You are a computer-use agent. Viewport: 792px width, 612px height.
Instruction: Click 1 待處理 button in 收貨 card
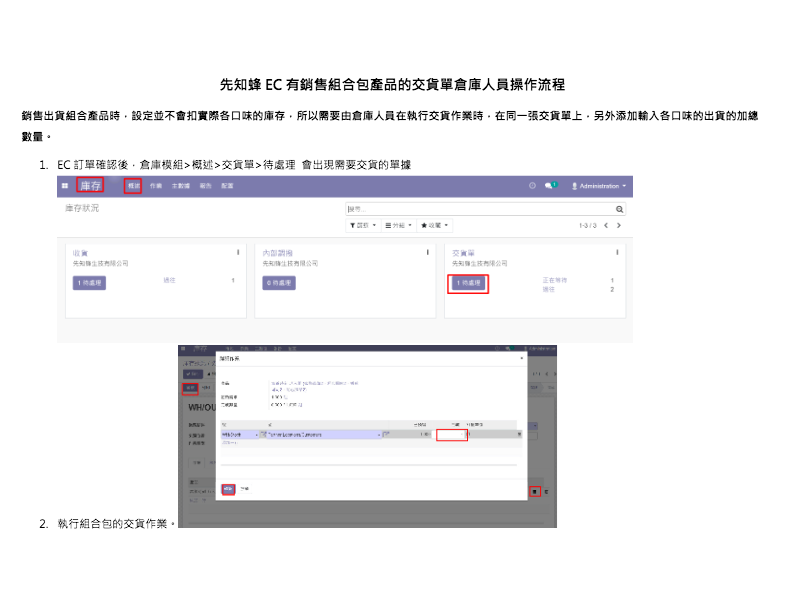(88, 283)
